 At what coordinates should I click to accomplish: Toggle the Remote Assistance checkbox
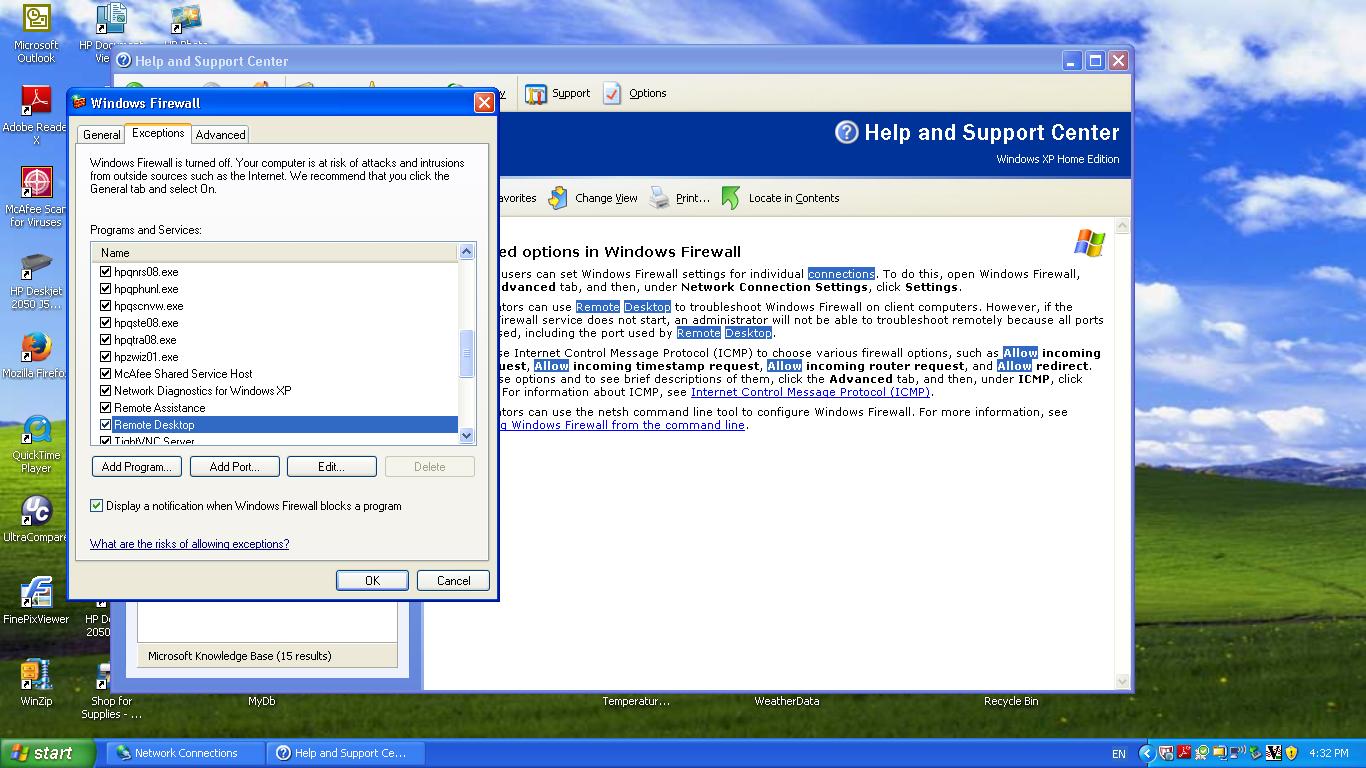105,408
